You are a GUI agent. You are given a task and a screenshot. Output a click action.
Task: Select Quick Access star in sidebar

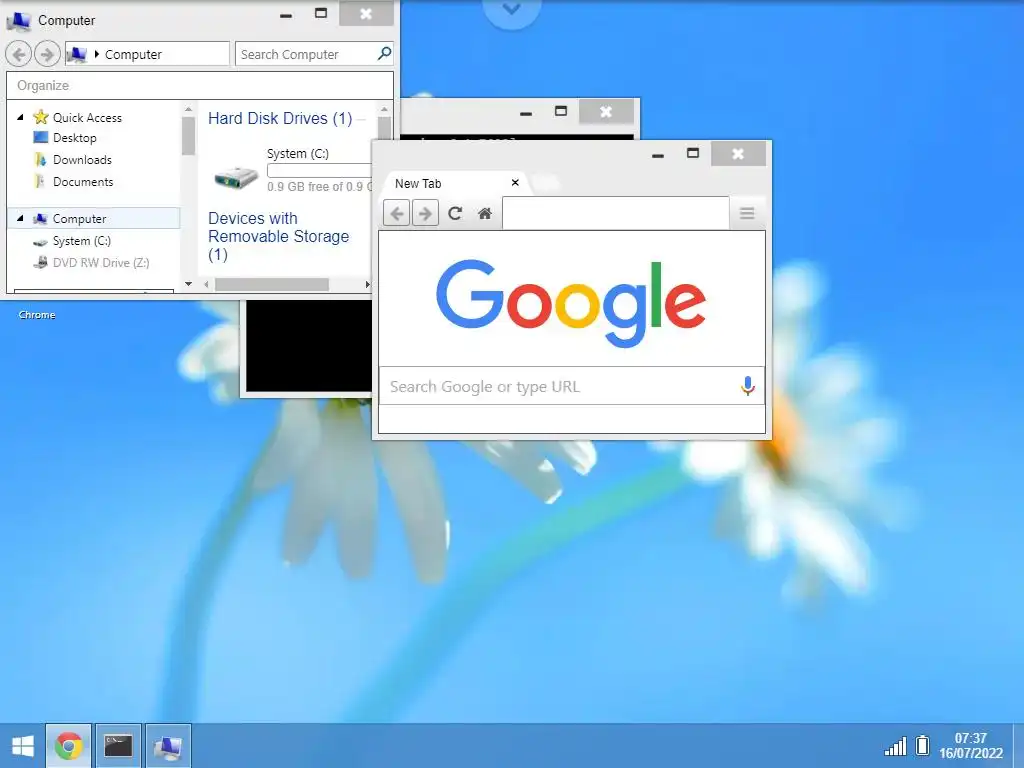pos(41,118)
